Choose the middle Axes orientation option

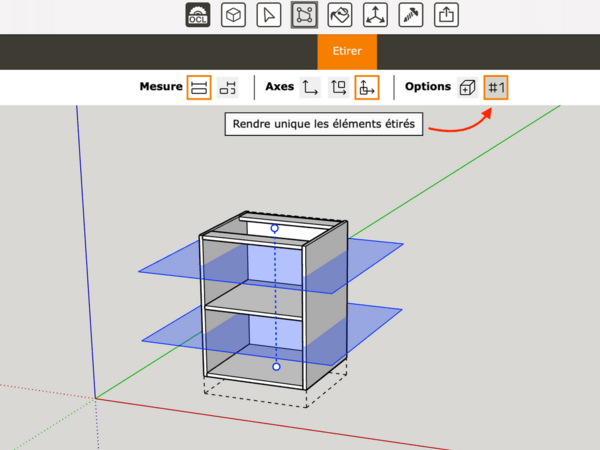(x=338, y=87)
